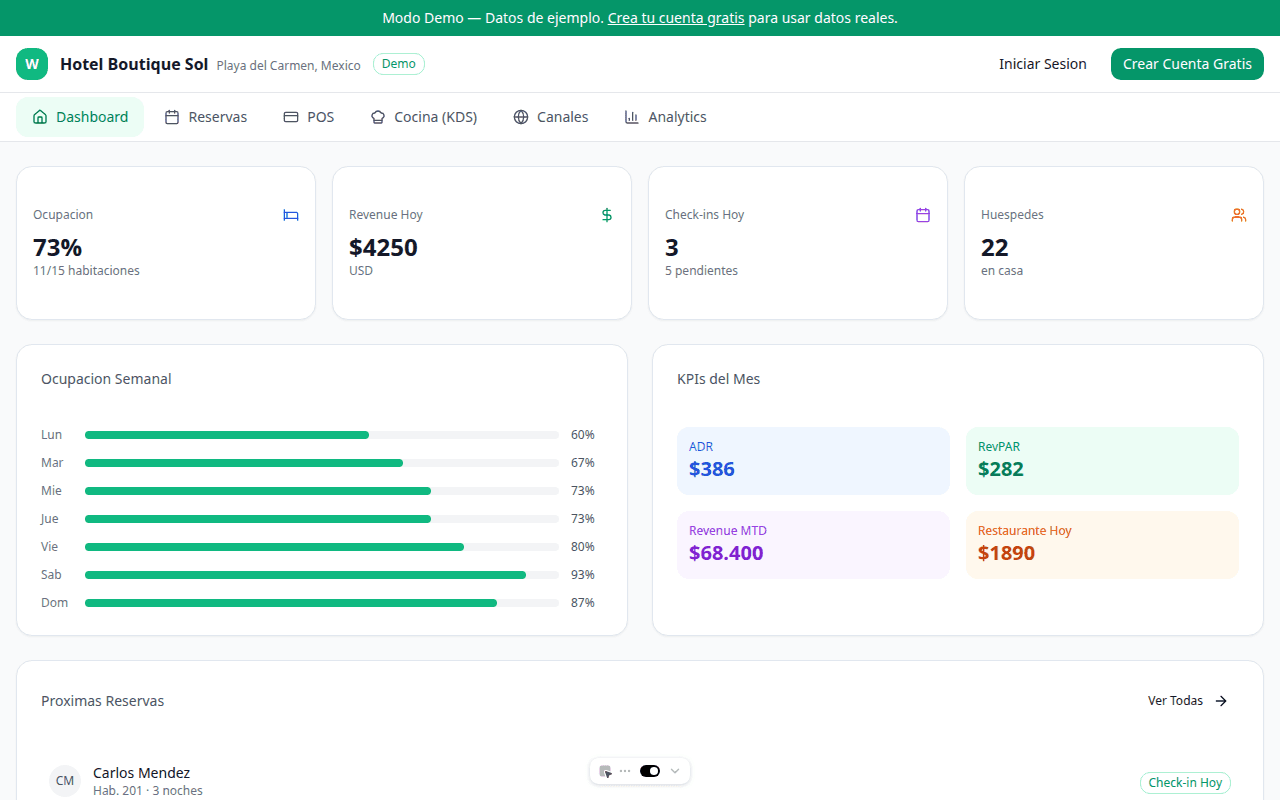
Task: Click the guests icon in Huespedes card
Action: pos(1239,215)
